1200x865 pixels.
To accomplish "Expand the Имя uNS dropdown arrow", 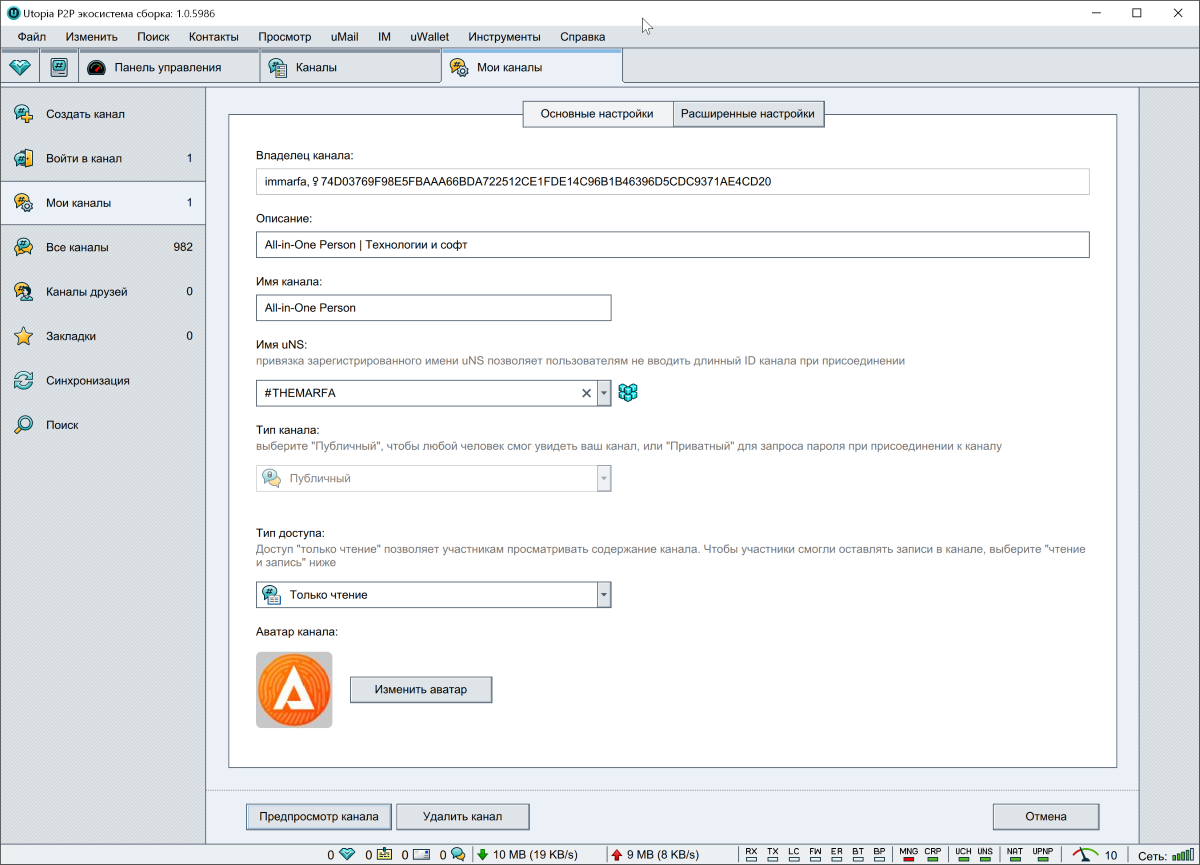I will point(604,394).
